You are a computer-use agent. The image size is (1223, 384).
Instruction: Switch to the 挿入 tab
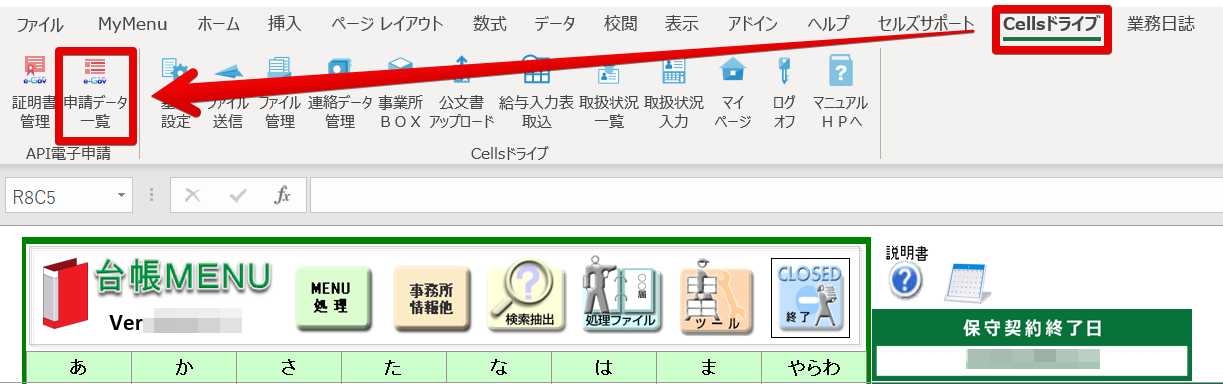[x=285, y=24]
